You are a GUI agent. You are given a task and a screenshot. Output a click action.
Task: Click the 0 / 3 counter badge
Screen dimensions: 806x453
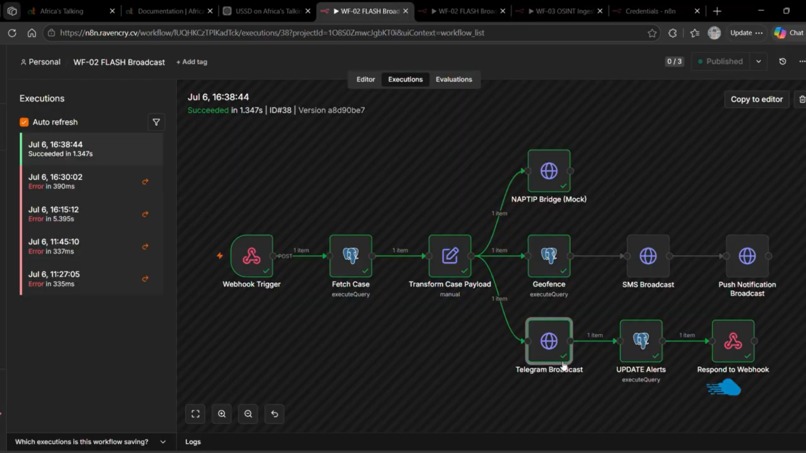(674, 61)
